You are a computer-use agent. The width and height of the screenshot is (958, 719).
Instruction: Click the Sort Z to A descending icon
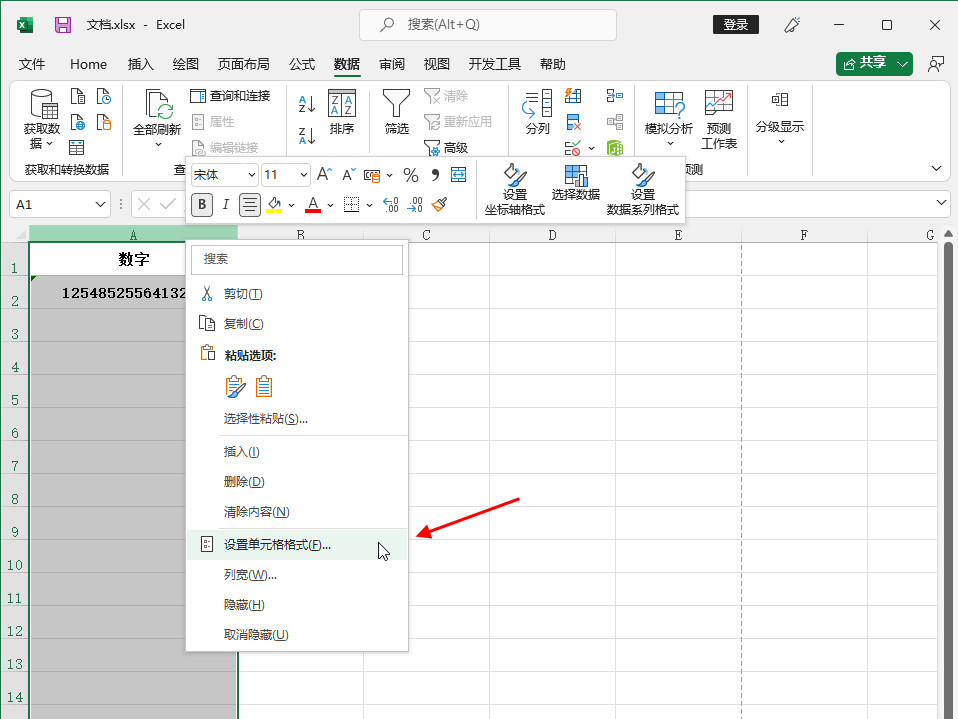pyautogui.click(x=307, y=136)
